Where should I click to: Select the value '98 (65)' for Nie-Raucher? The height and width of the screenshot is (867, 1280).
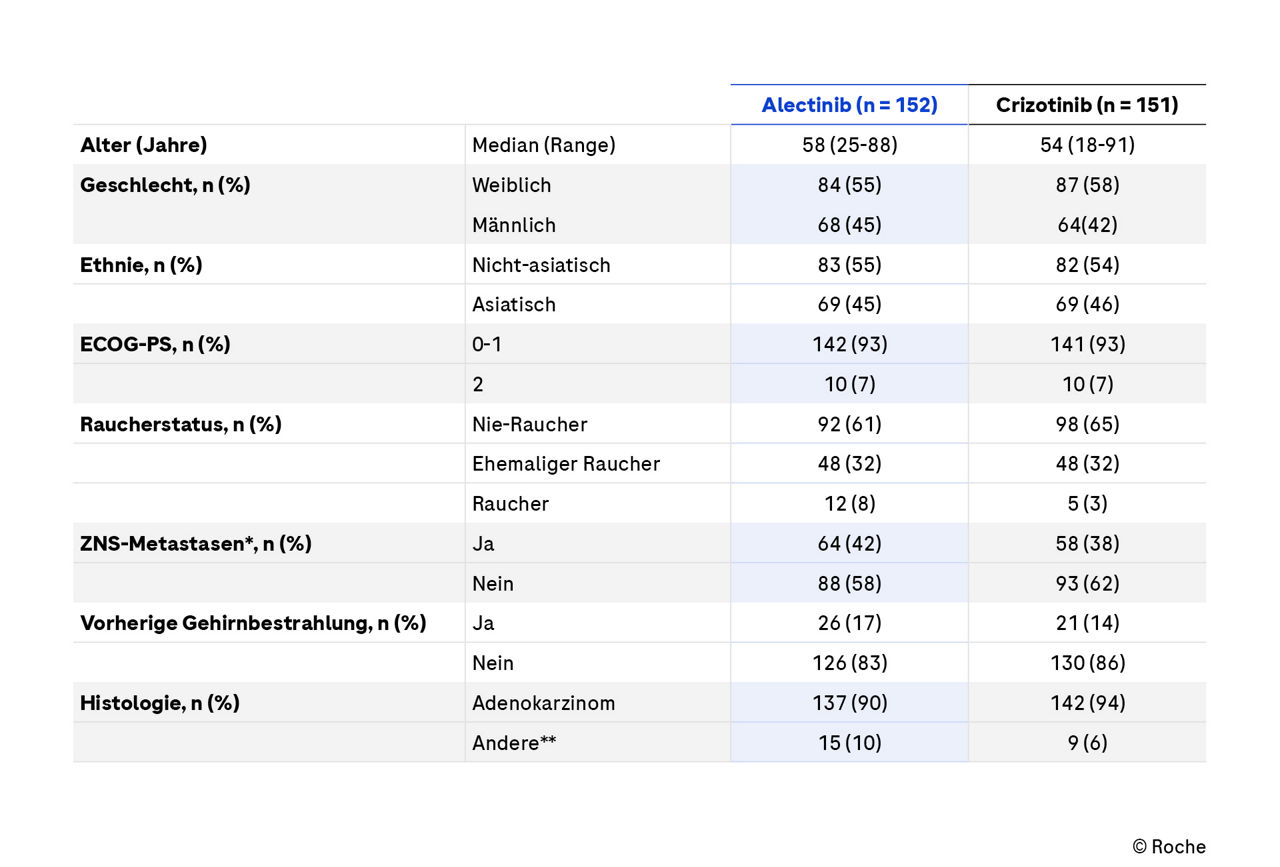coord(1087,424)
